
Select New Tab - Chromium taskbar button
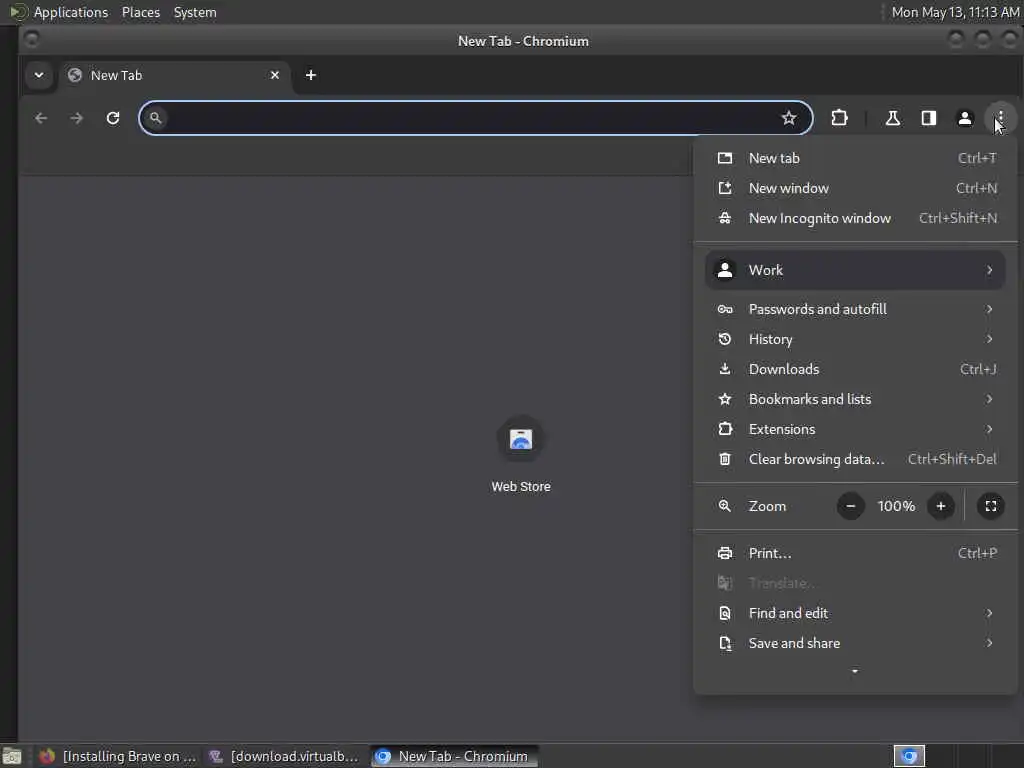coord(455,756)
